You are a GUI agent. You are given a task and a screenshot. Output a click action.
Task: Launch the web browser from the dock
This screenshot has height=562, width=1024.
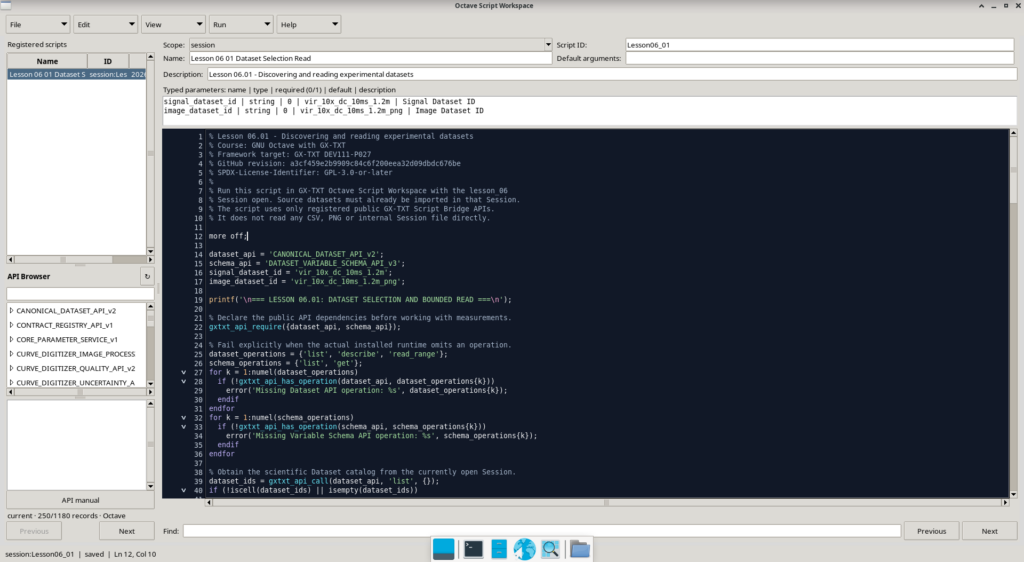tap(524, 549)
